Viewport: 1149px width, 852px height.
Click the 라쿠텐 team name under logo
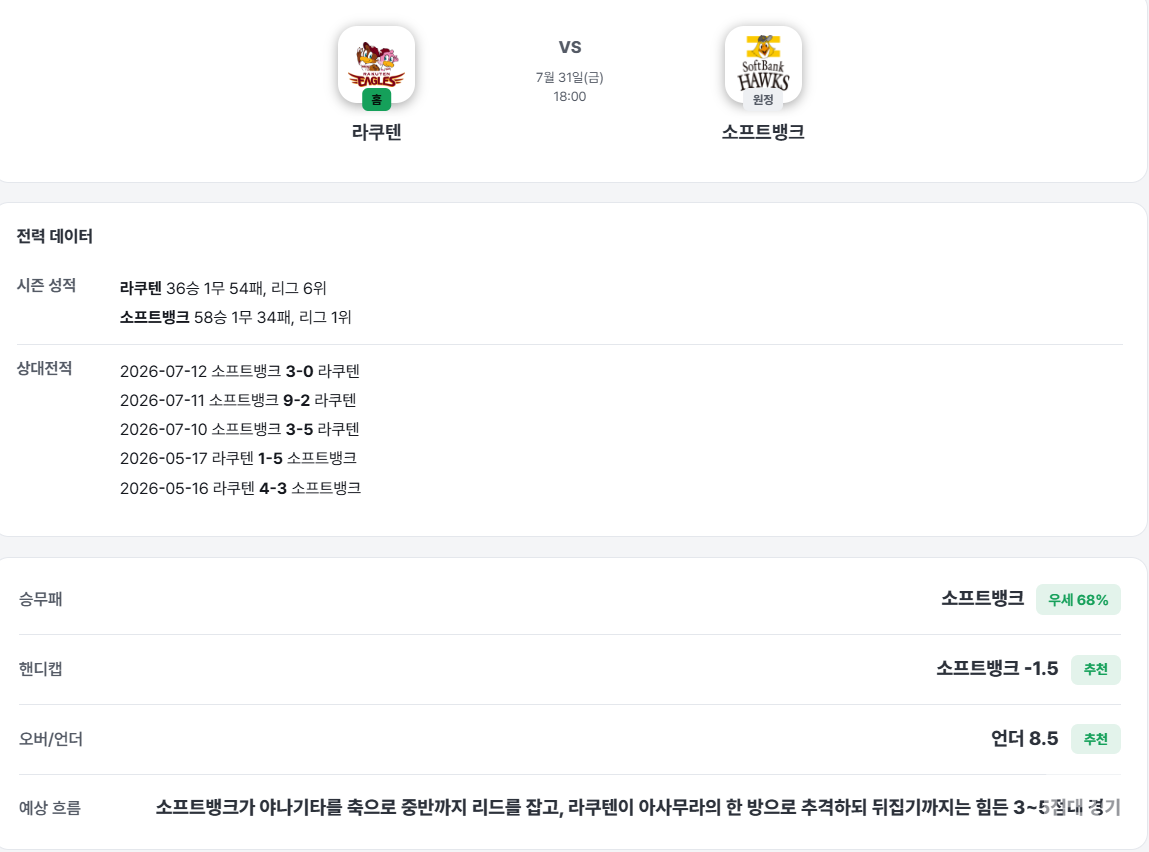pos(376,132)
